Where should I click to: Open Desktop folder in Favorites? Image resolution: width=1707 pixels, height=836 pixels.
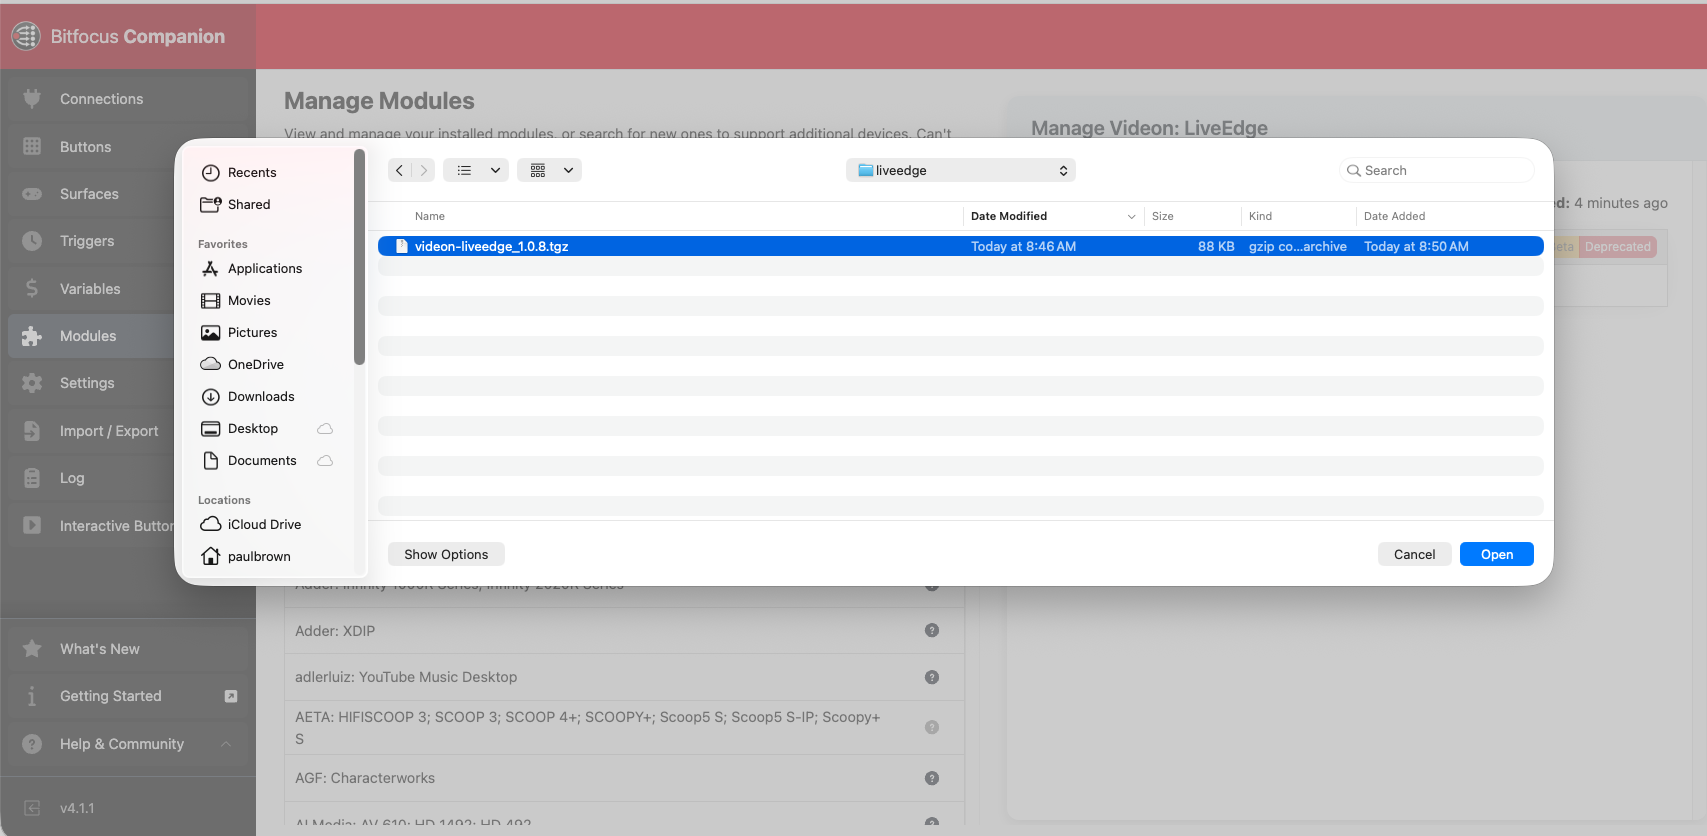253,428
